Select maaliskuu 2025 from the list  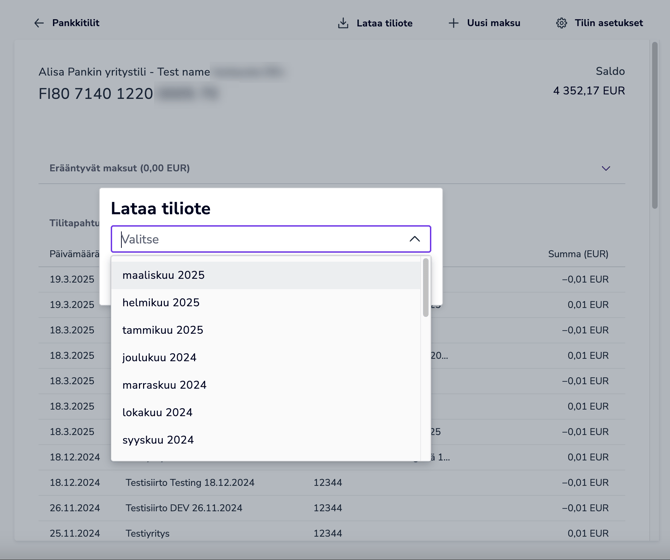[163, 275]
